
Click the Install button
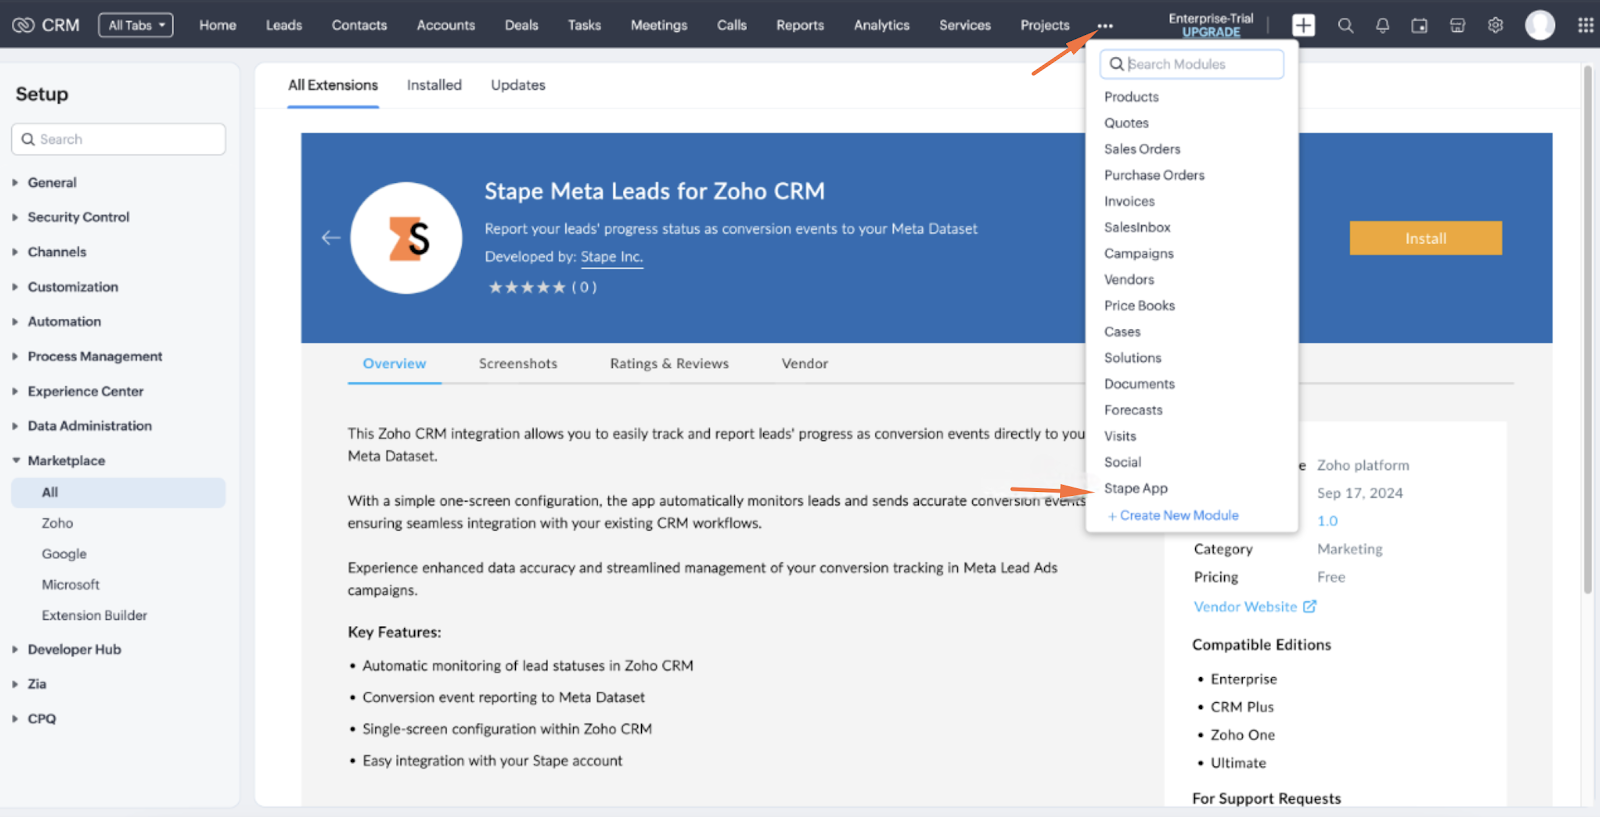pos(1425,238)
